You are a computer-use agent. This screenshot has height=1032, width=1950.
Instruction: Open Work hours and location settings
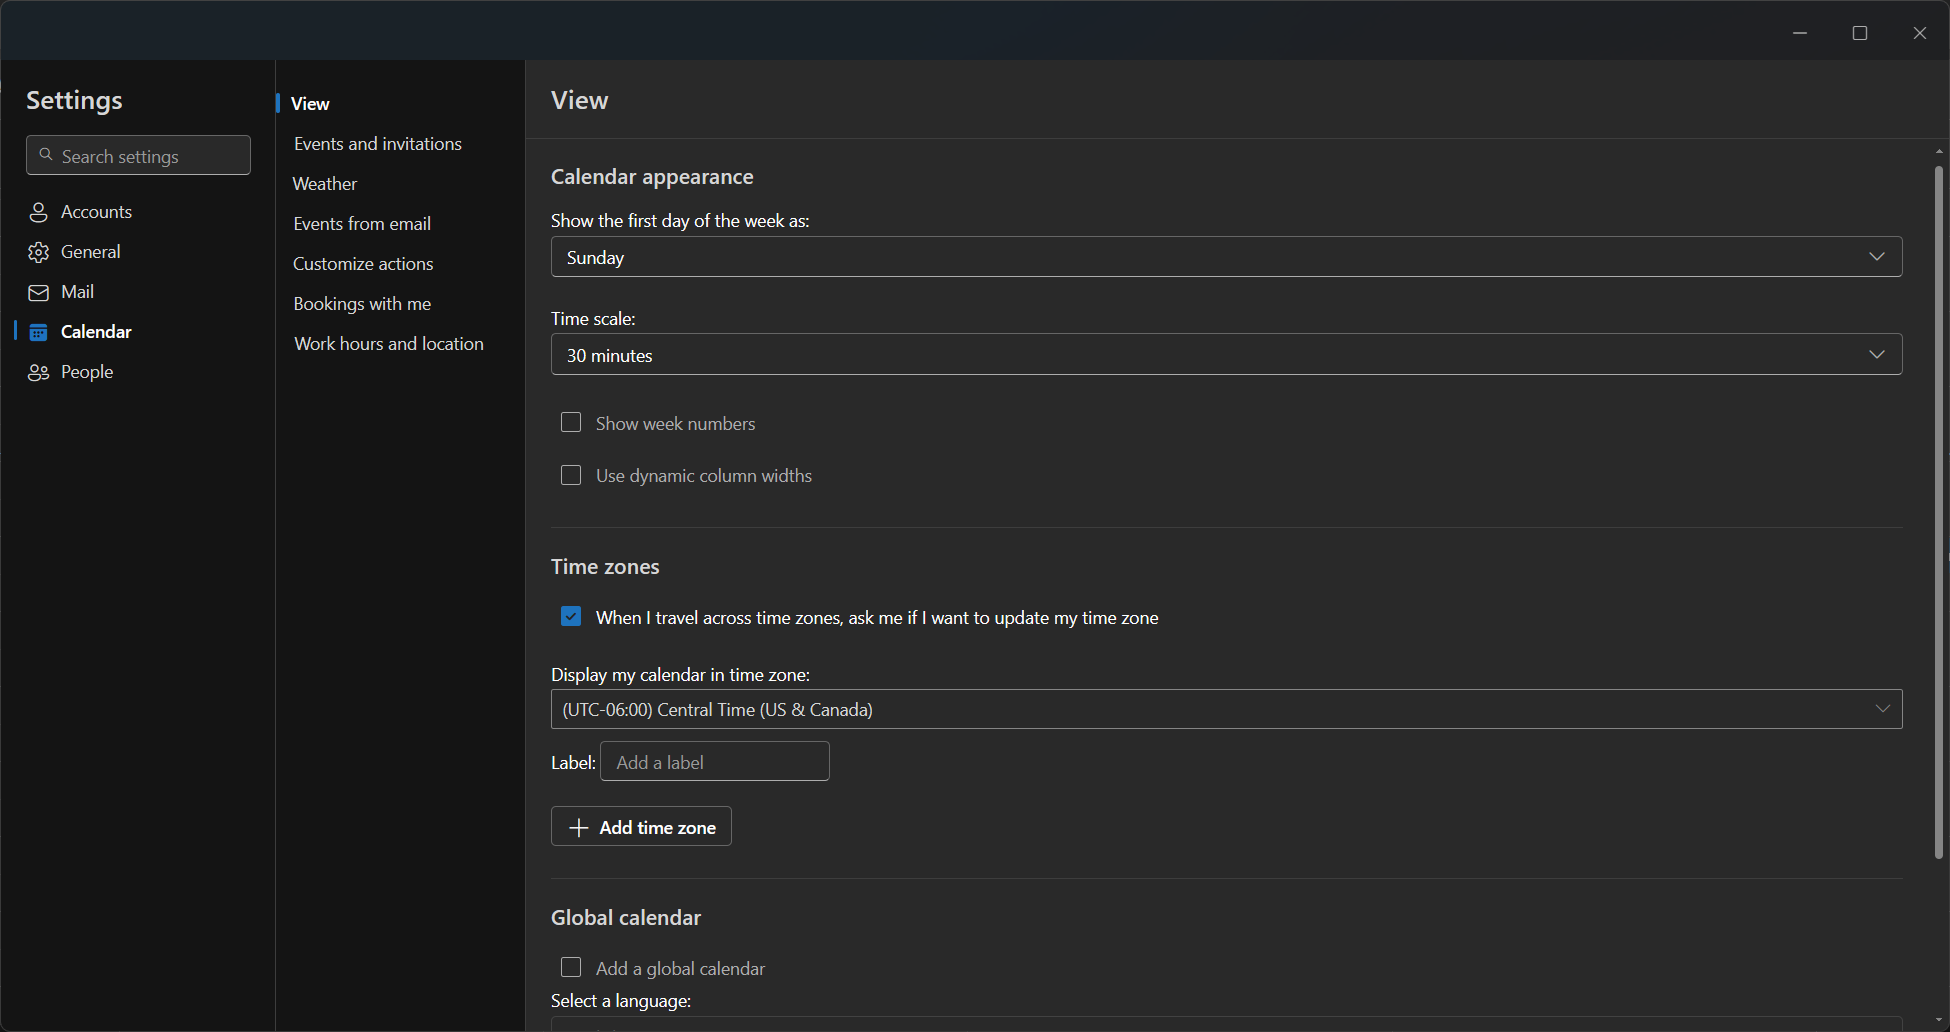pyautogui.click(x=389, y=344)
